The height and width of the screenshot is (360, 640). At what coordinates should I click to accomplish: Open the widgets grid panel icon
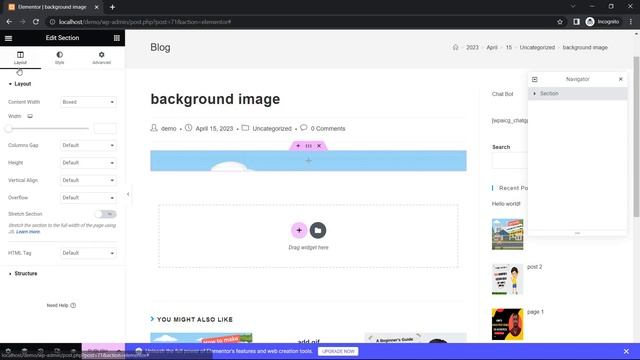pyautogui.click(x=117, y=38)
